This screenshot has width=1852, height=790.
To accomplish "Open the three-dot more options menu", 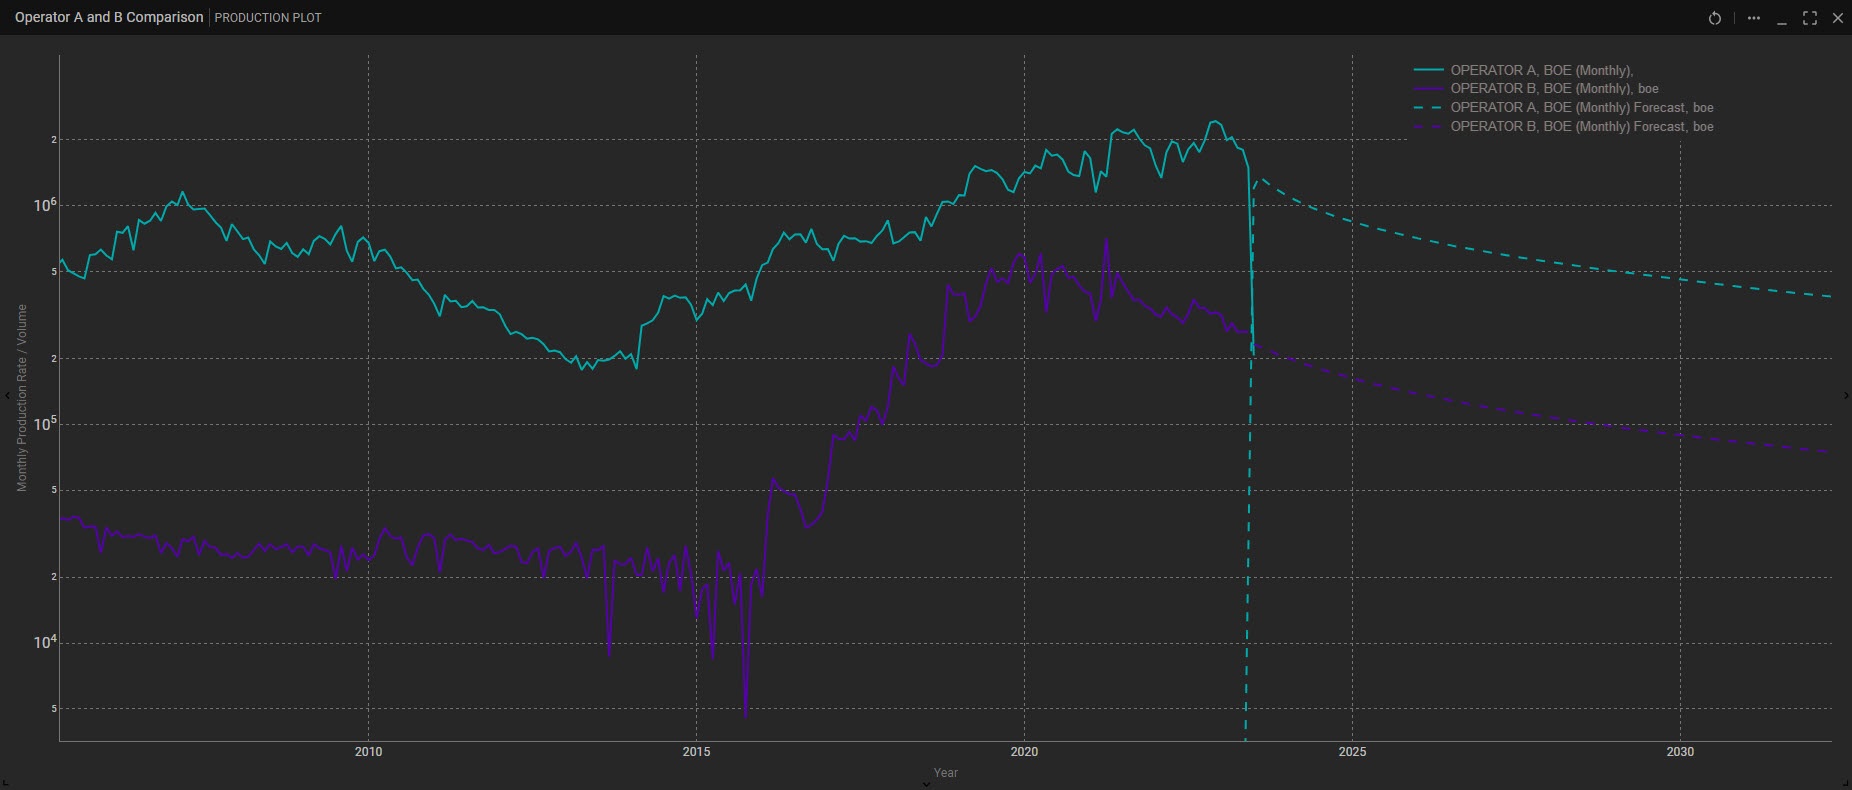I will [x=1753, y=18].
